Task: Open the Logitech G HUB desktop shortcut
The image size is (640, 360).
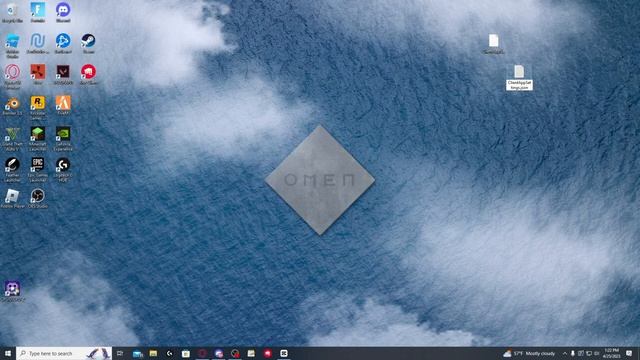Action: (63, 170)
